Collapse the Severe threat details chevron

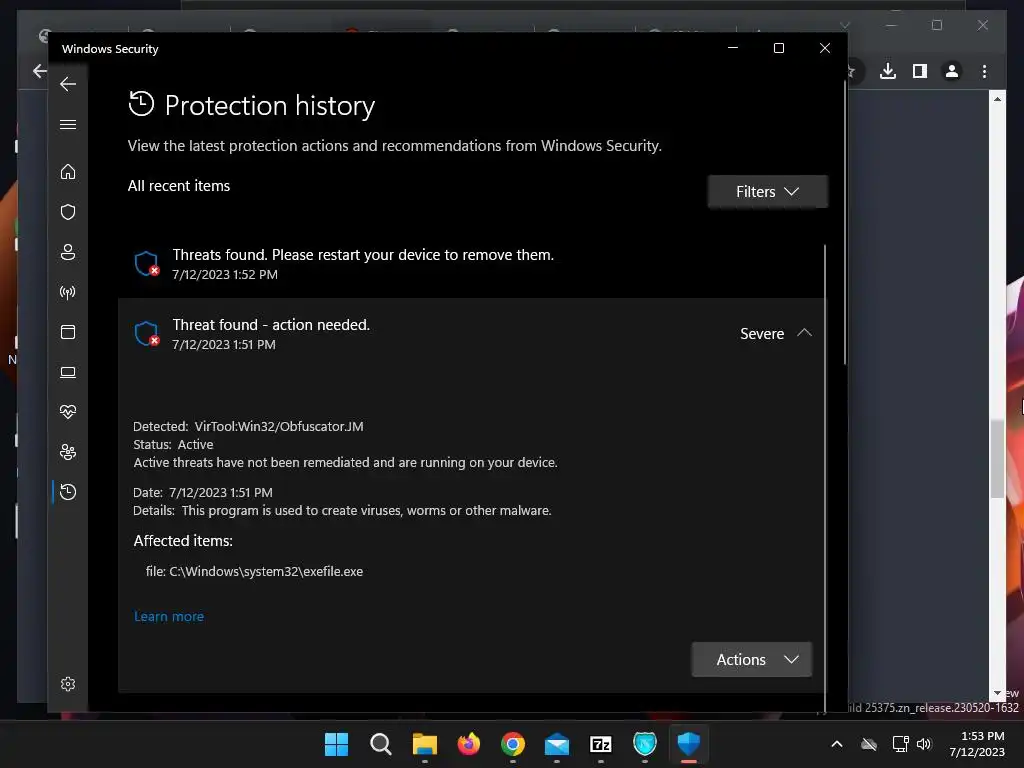point(805,333)
